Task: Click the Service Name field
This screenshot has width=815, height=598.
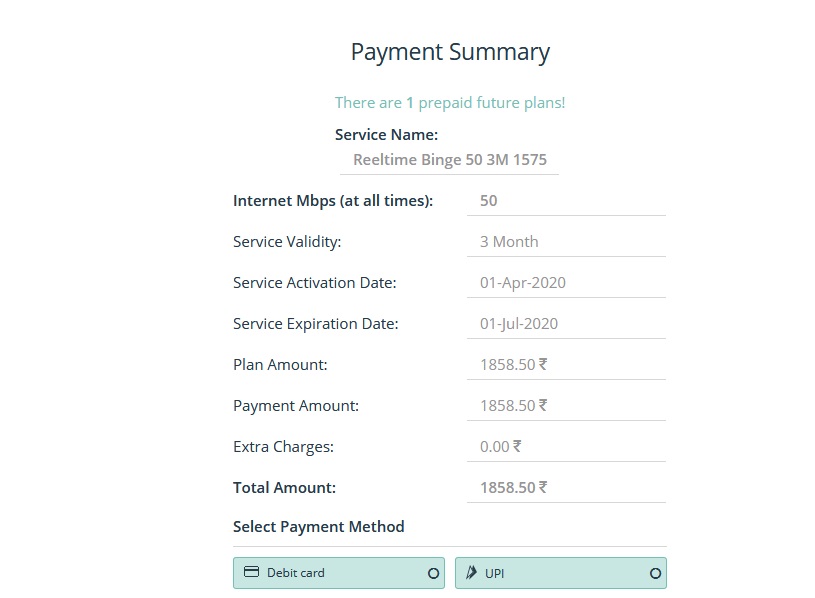Action: [x=450, y=160]
